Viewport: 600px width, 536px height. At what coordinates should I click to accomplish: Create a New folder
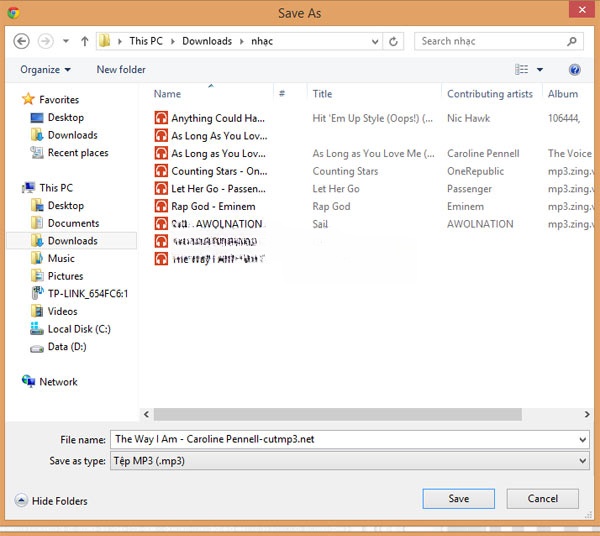[121, 70]
